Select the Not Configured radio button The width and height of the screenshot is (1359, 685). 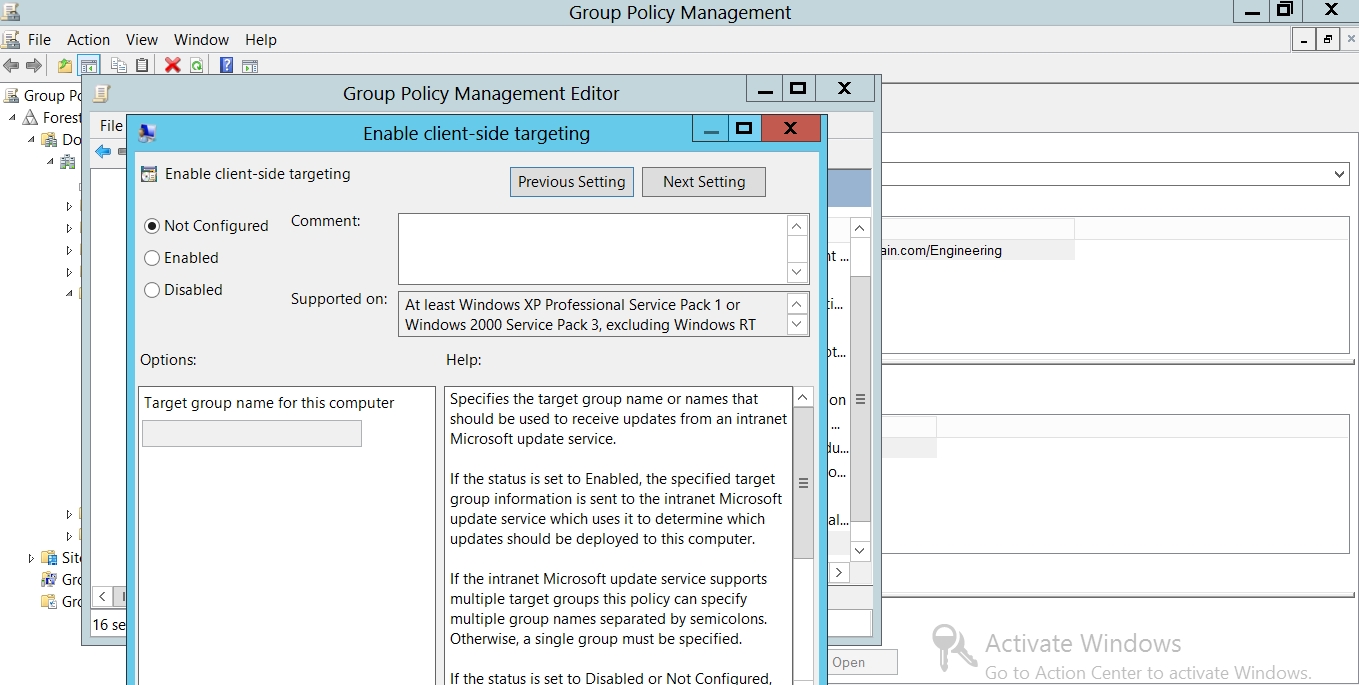152,226
